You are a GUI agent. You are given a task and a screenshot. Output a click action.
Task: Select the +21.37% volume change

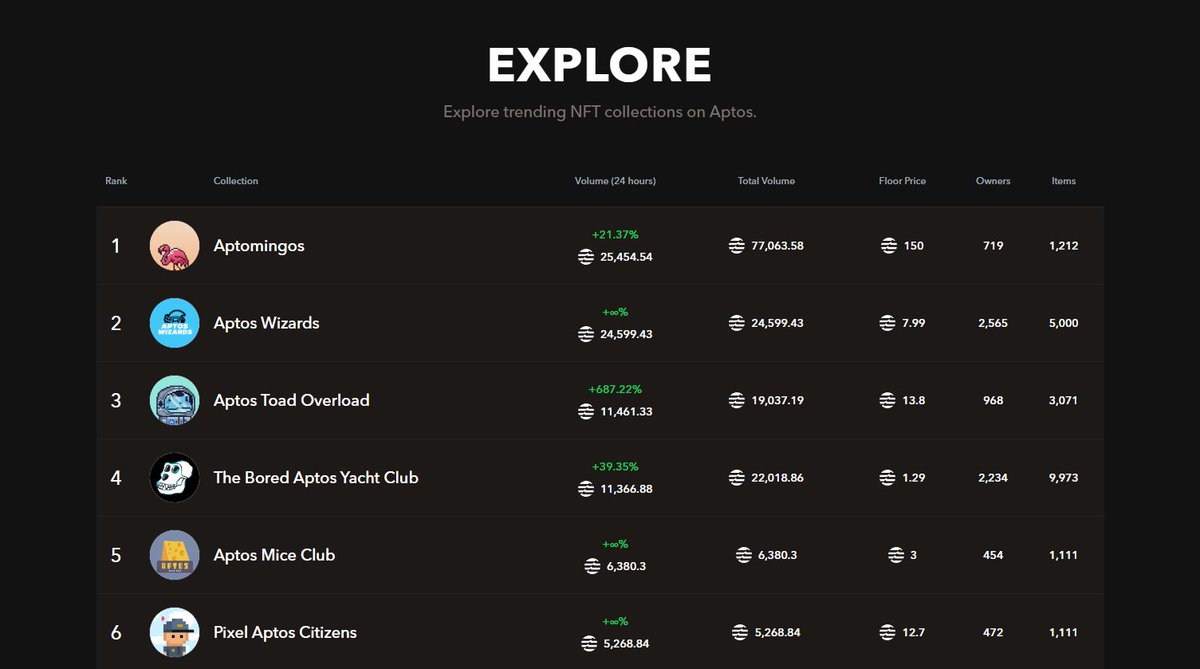[615, 234]
